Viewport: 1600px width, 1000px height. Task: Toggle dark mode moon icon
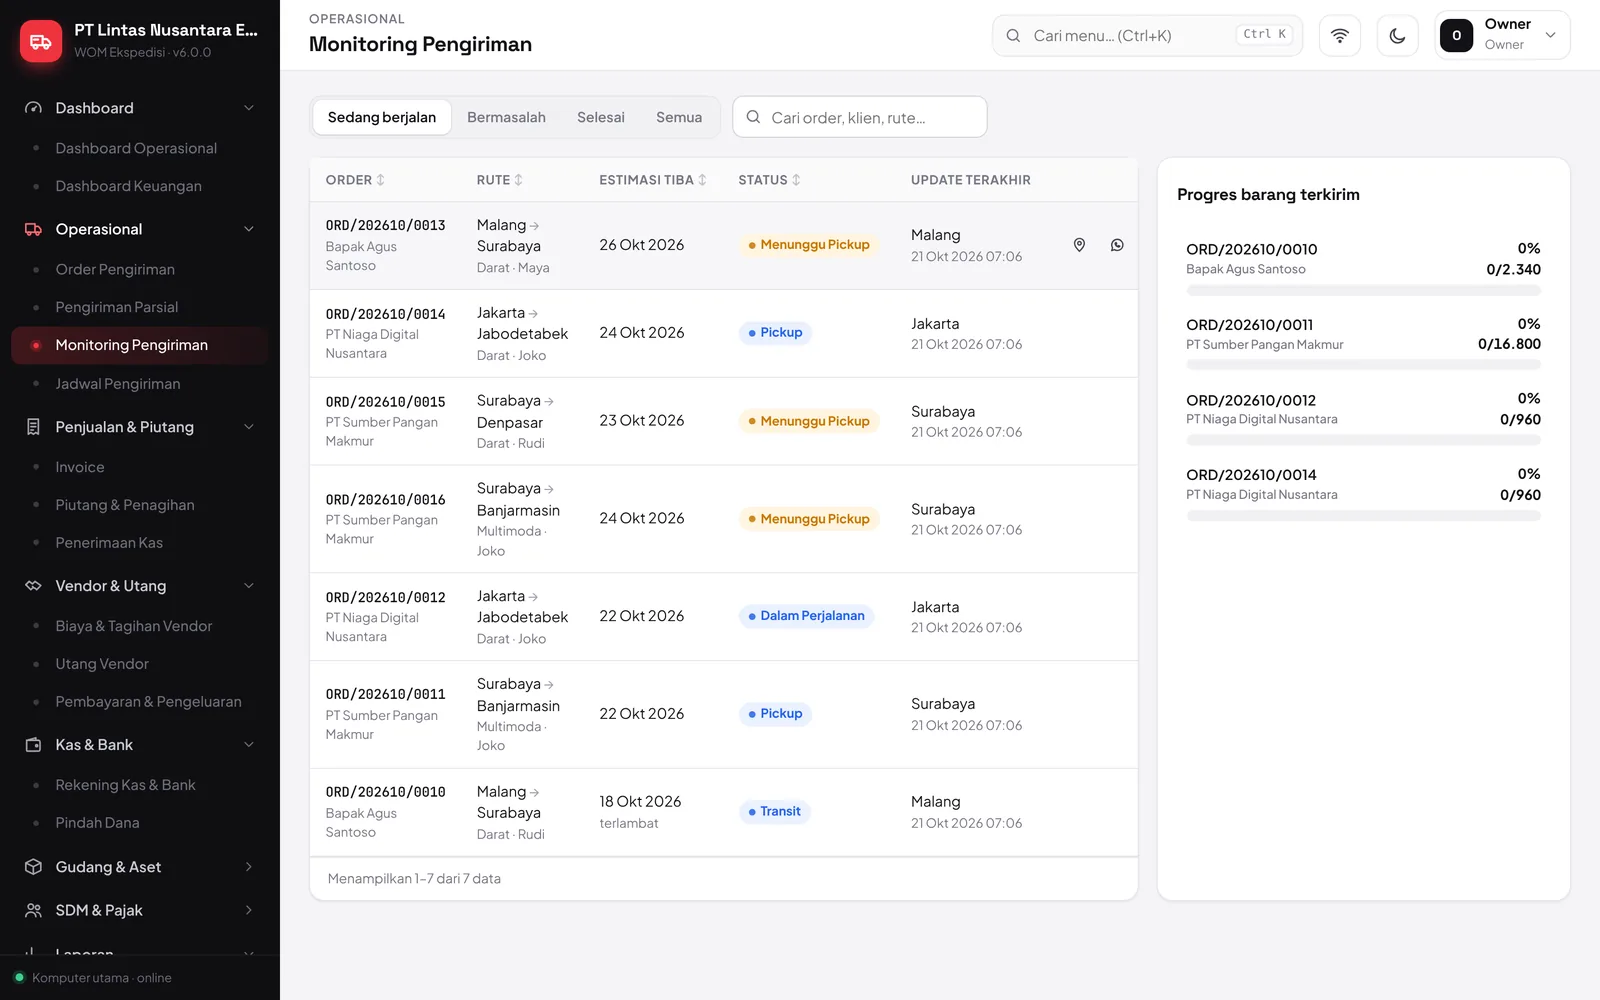click(x=1398, y=36)
